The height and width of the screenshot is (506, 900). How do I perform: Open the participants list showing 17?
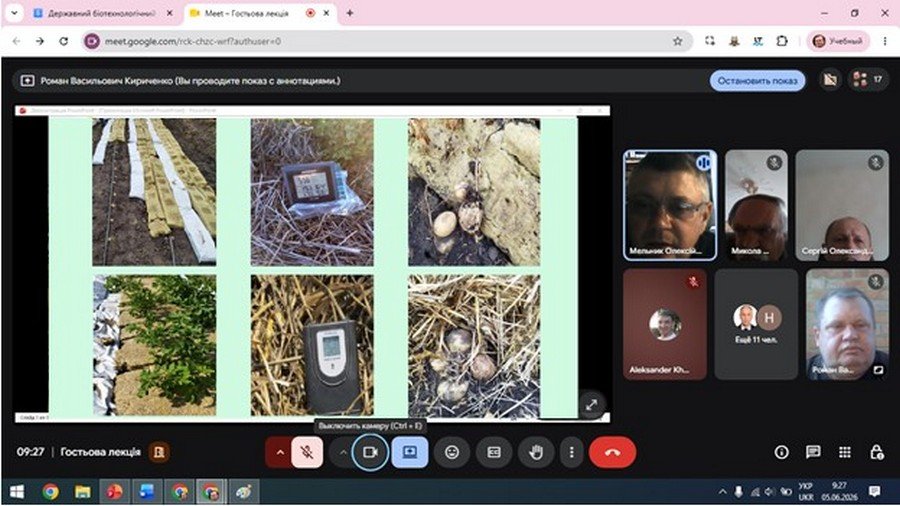point(868,80)
